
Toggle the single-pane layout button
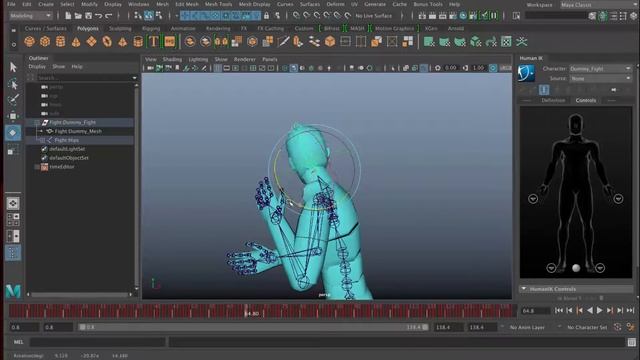[x=13, y=203]
